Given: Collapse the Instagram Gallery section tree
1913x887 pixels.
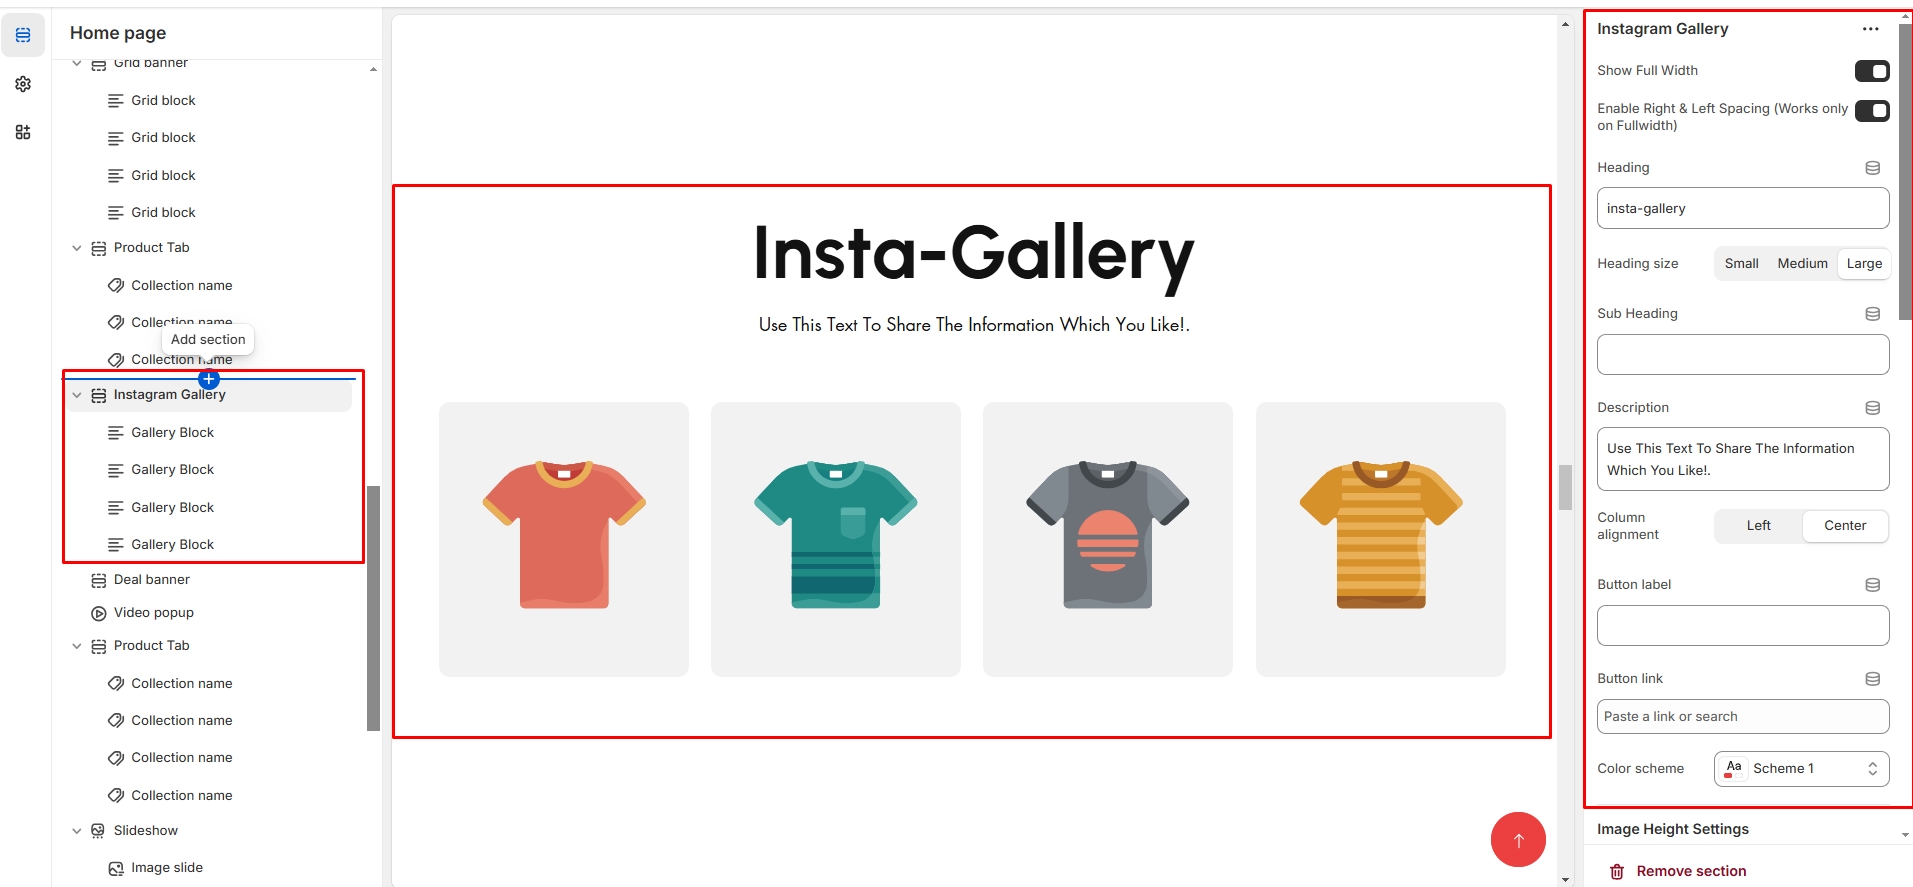Looking at the screenshot, I should (77, 395).
